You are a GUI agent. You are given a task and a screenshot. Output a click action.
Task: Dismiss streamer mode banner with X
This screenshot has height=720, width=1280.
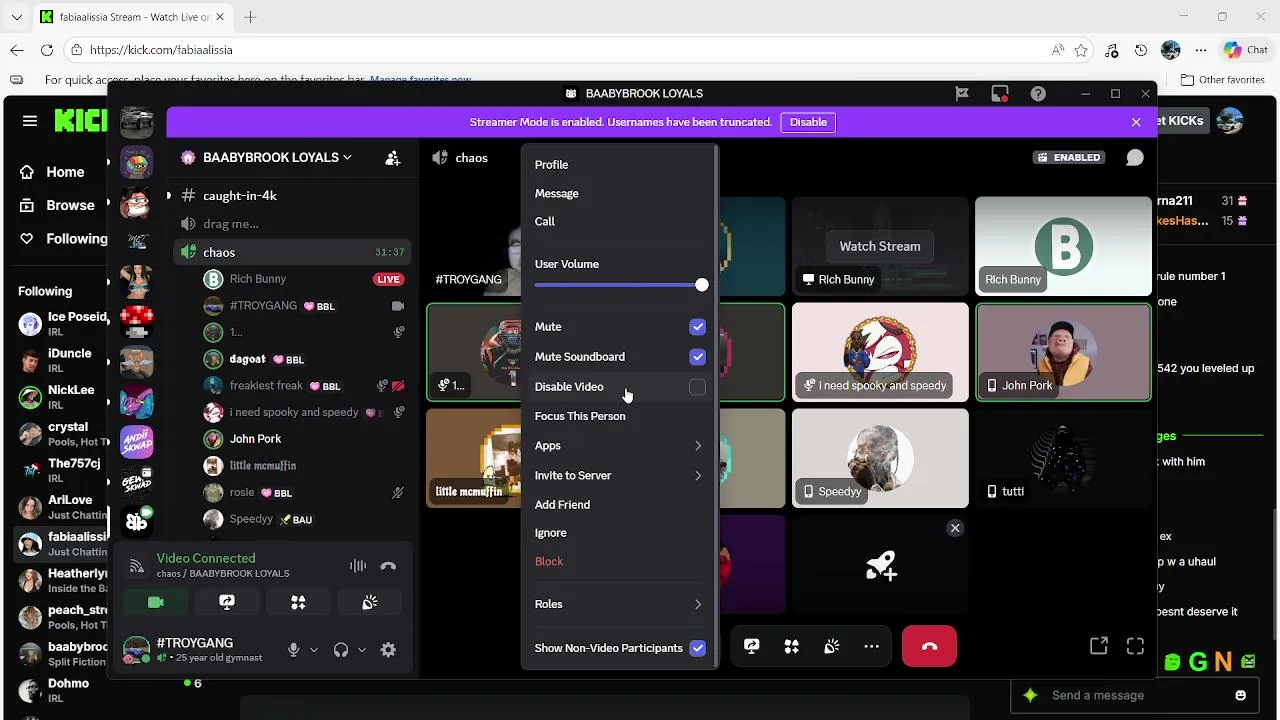(1136, 122)
